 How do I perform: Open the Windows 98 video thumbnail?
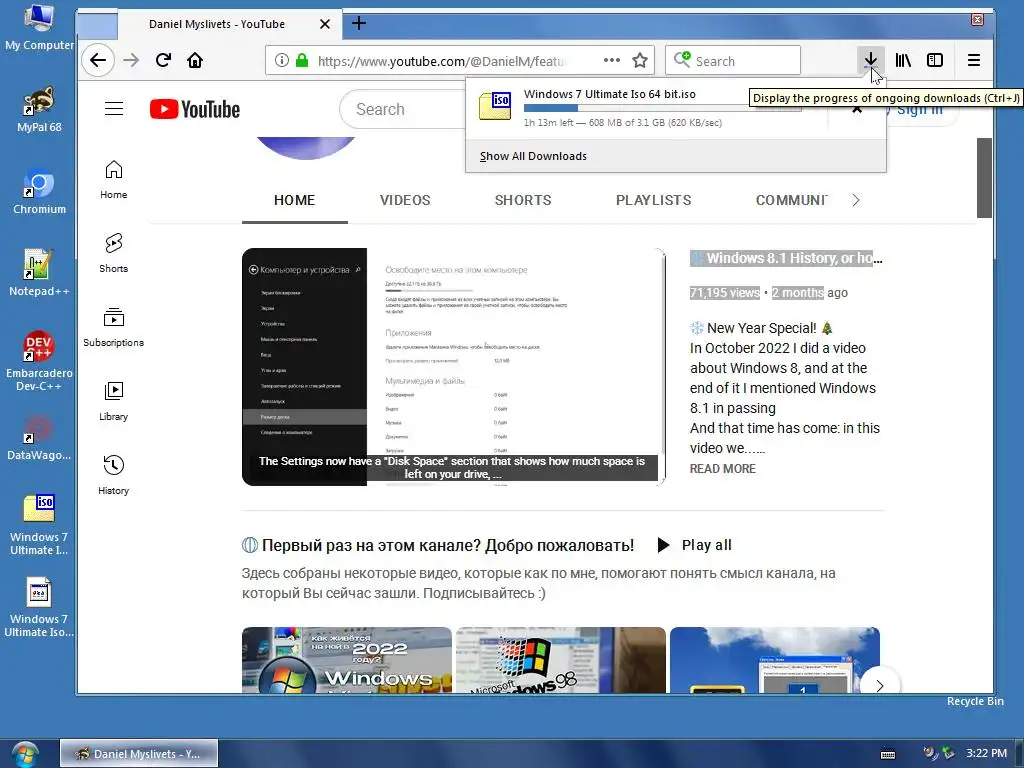(561, 660)
